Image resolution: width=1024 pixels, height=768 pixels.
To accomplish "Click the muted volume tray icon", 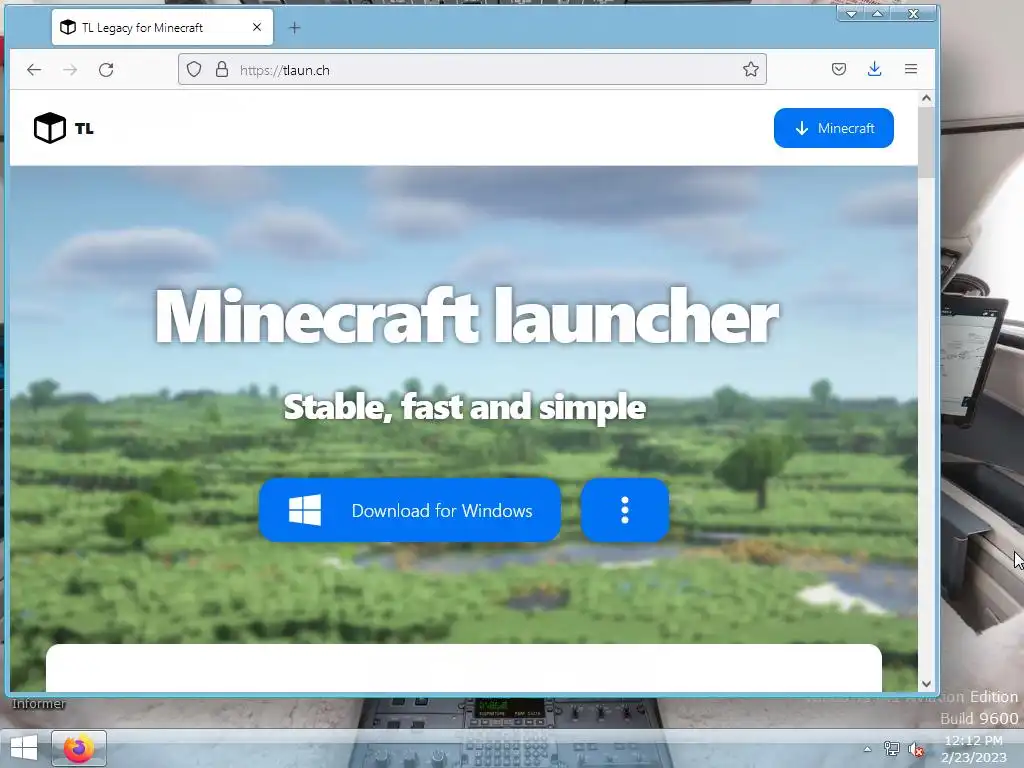I will [916, 749].
